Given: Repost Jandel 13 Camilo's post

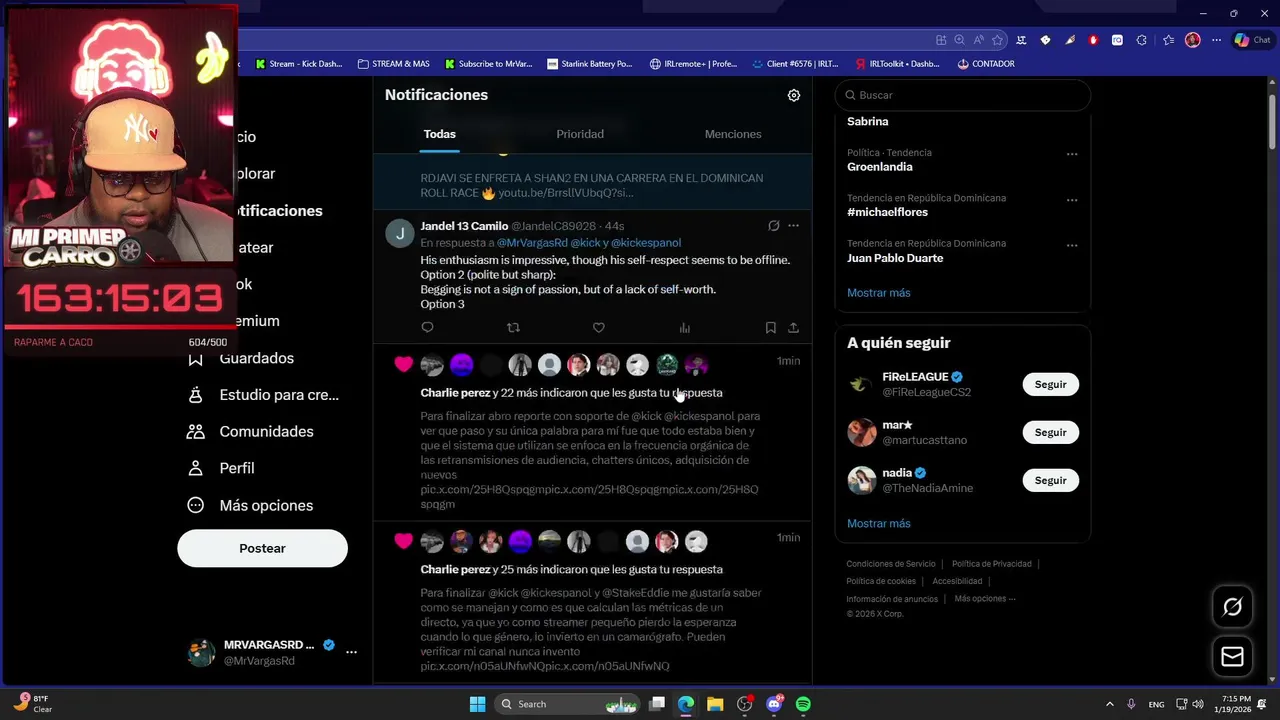Looking at the screenshot, I should point(513,328).
